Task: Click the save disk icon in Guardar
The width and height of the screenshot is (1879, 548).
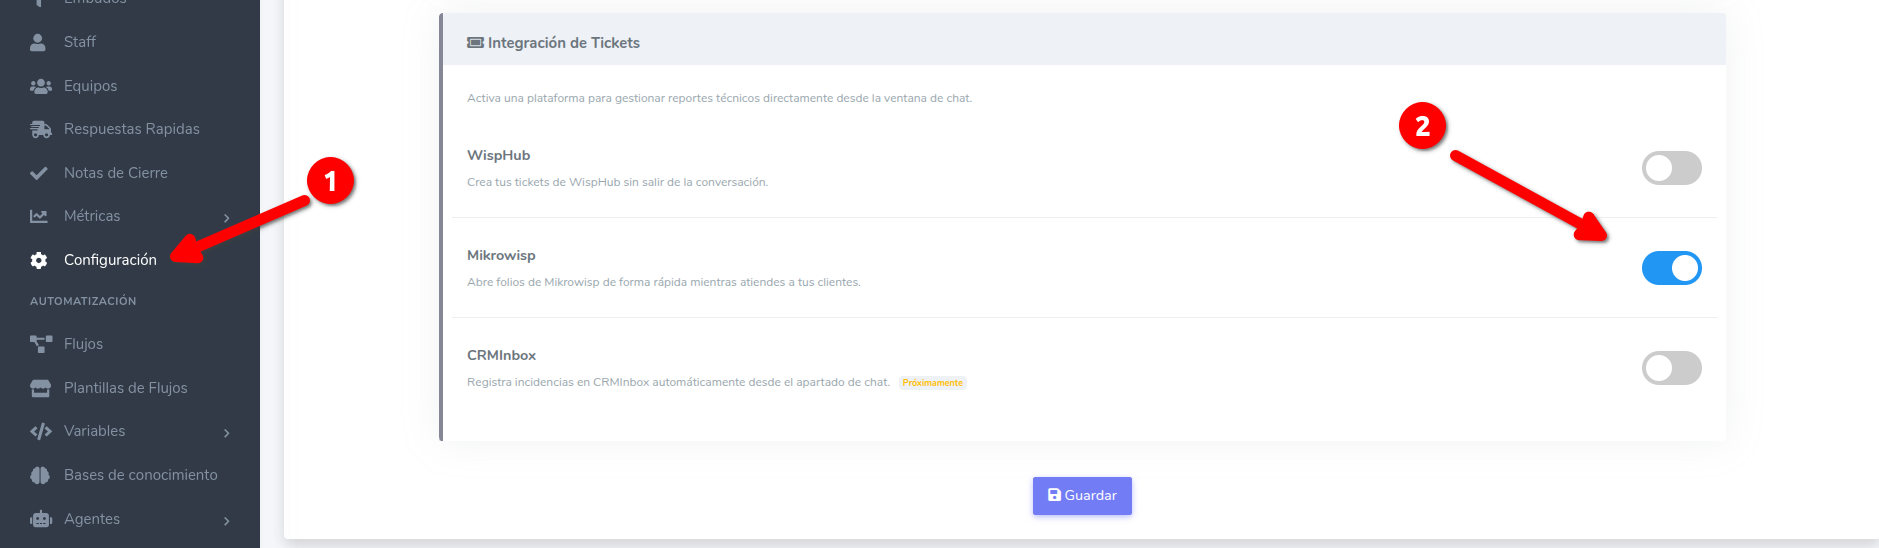Action: 1054,495
